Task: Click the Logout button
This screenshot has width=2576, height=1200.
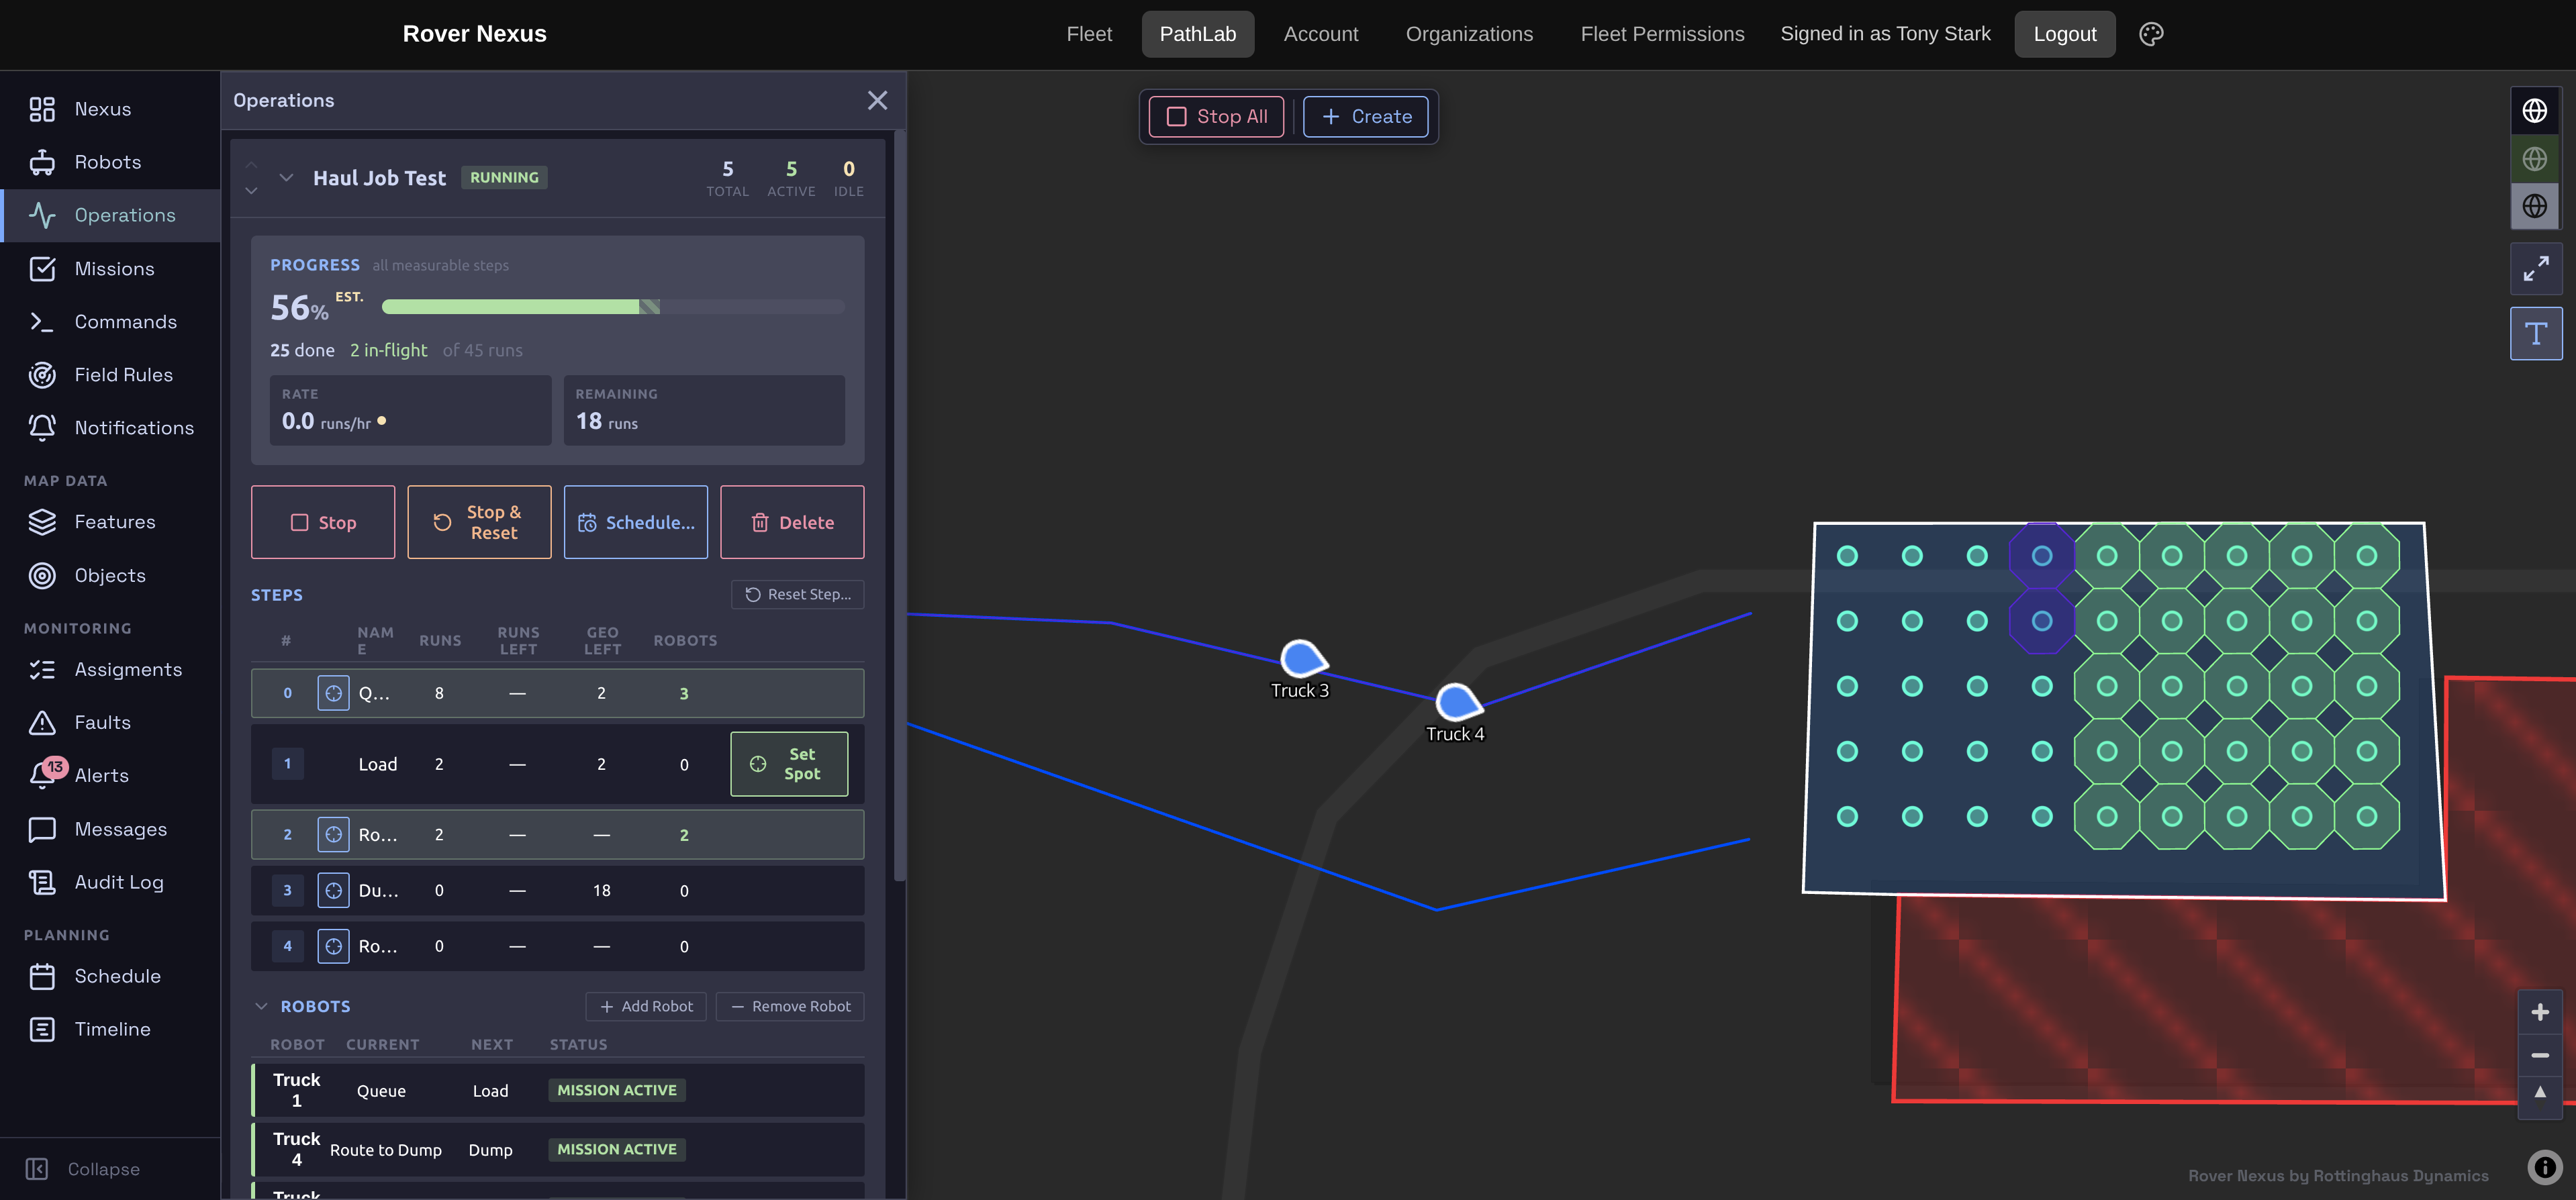Action: (x=2064, y=34)
